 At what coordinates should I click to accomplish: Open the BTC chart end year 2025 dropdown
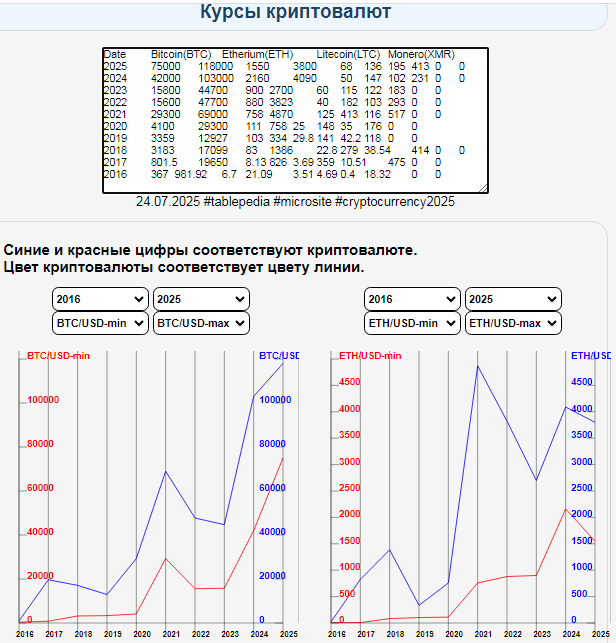(201, 299)
